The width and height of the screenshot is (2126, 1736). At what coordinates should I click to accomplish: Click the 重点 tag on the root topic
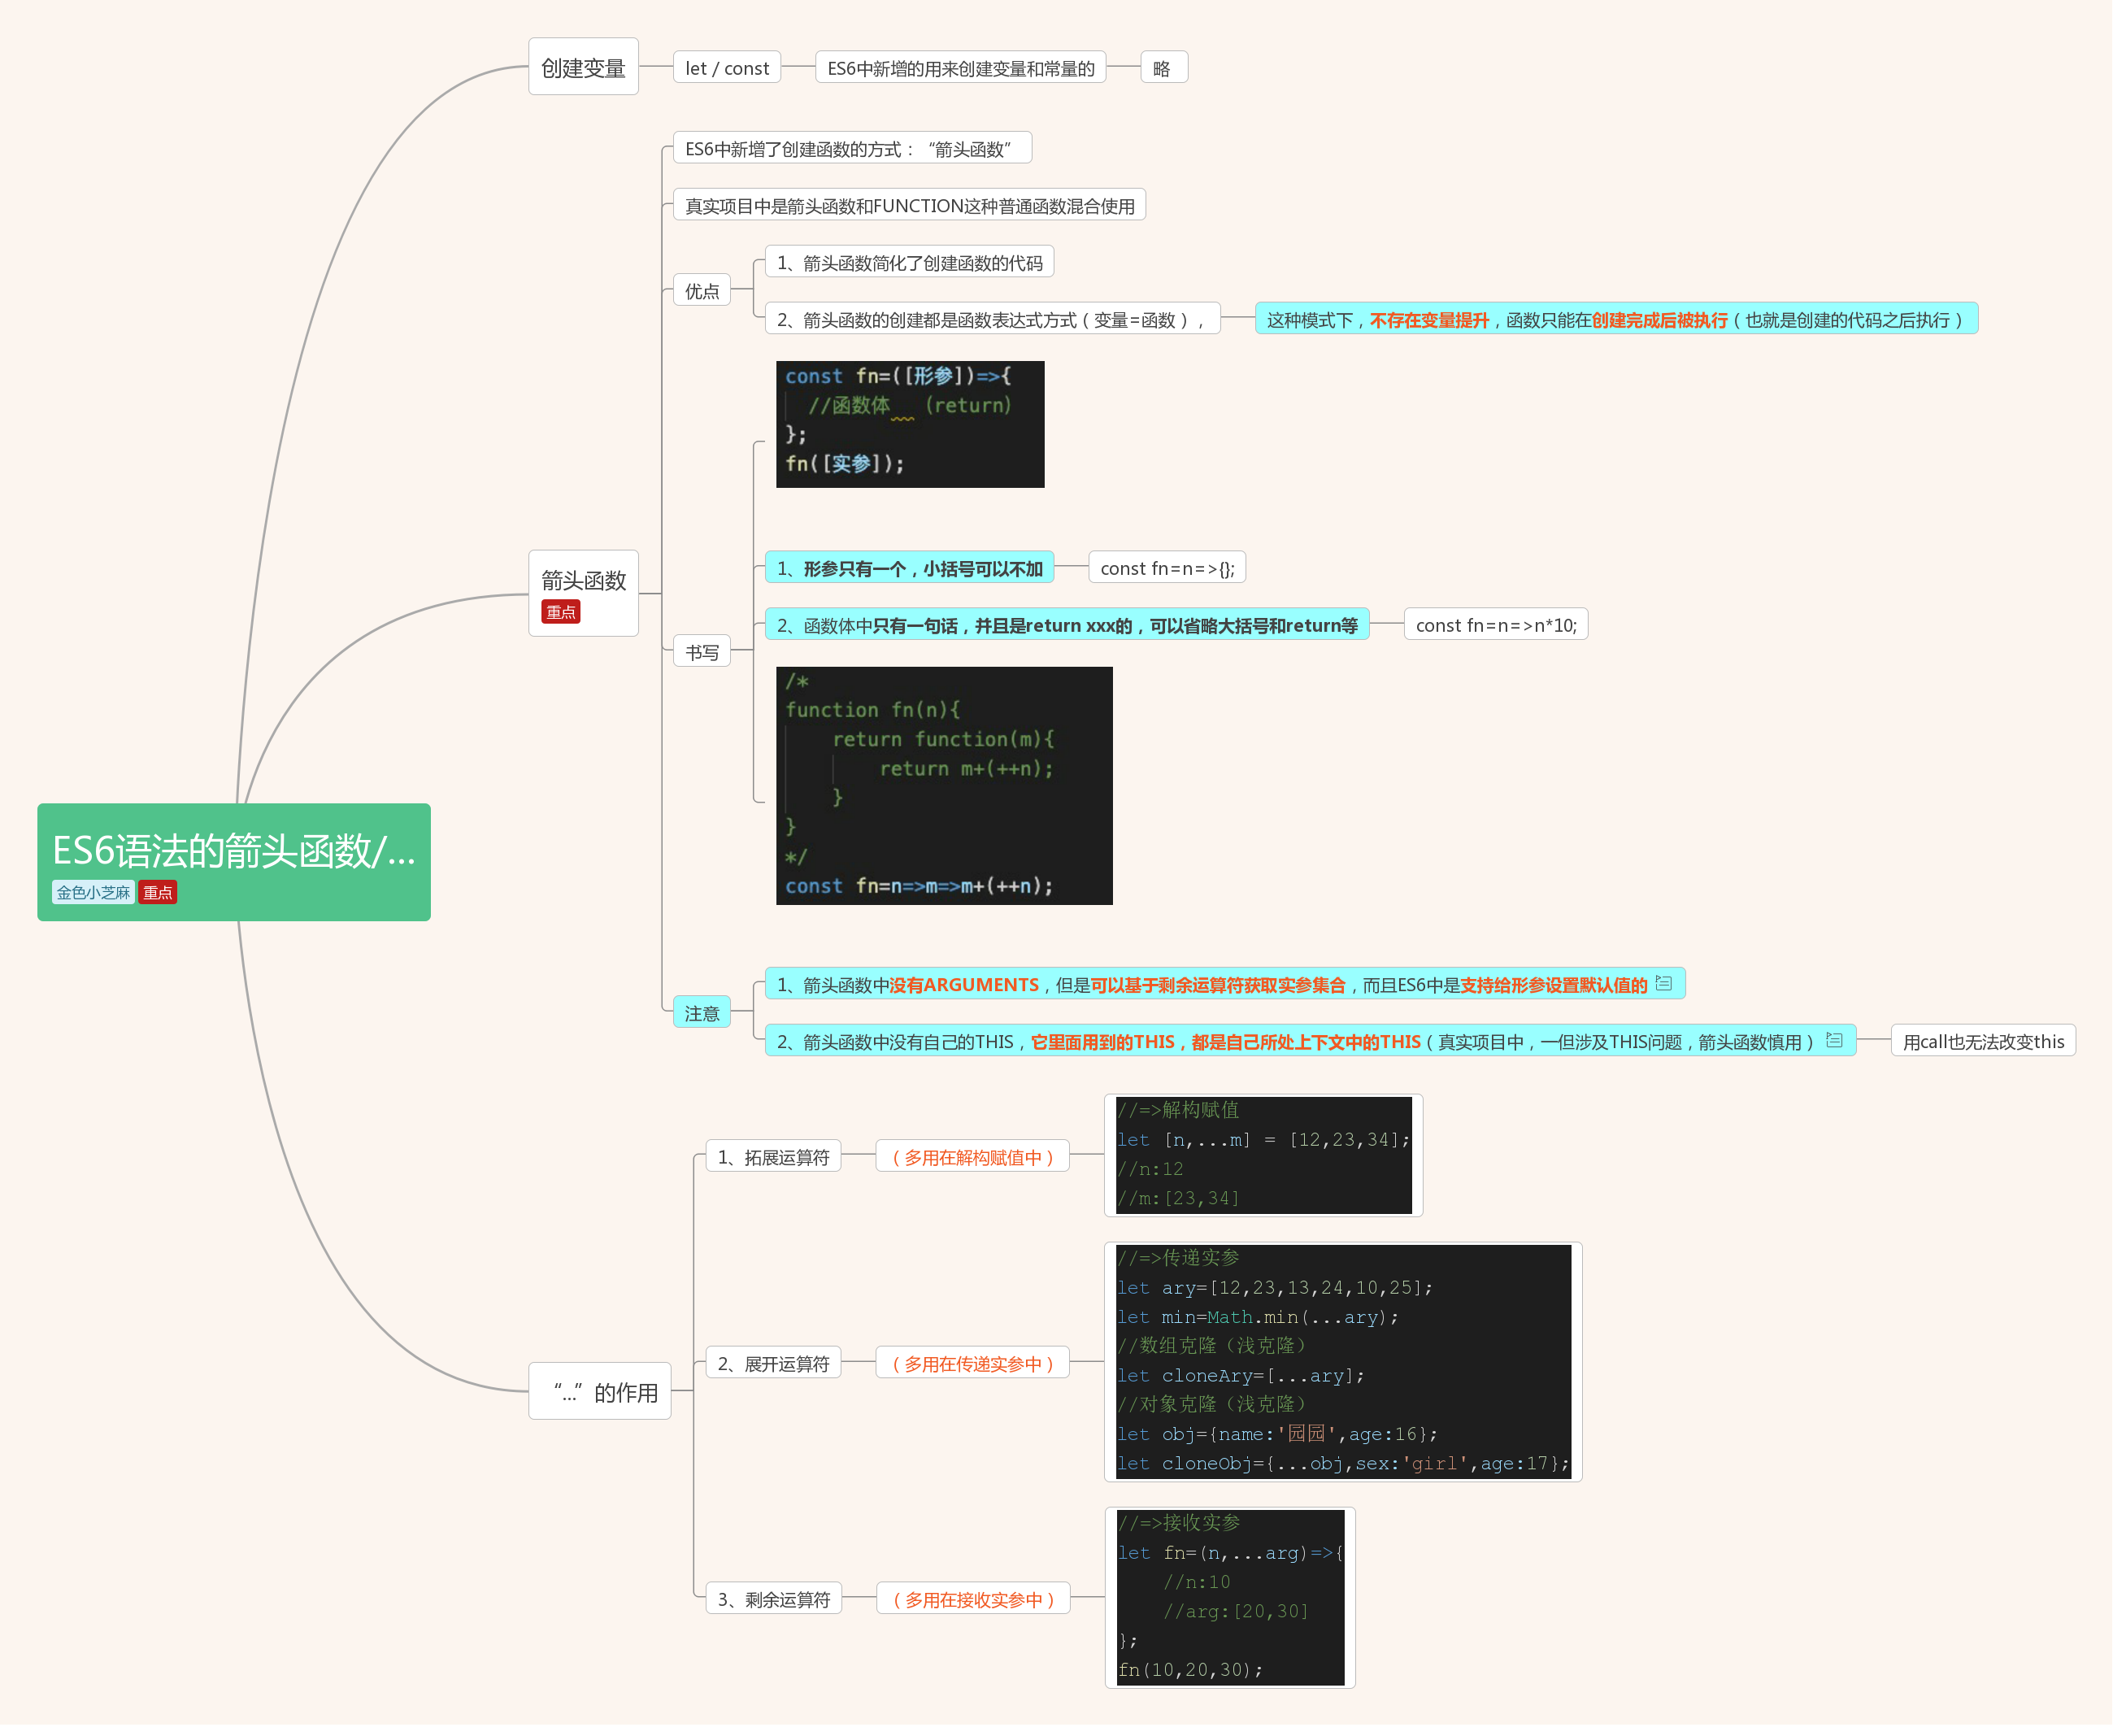click(x=158, y=898)
